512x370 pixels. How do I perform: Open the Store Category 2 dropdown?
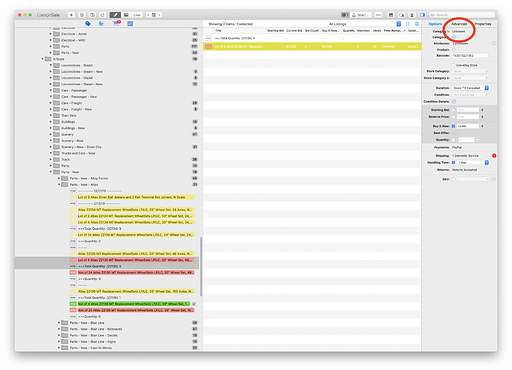[x=470, y=78]
